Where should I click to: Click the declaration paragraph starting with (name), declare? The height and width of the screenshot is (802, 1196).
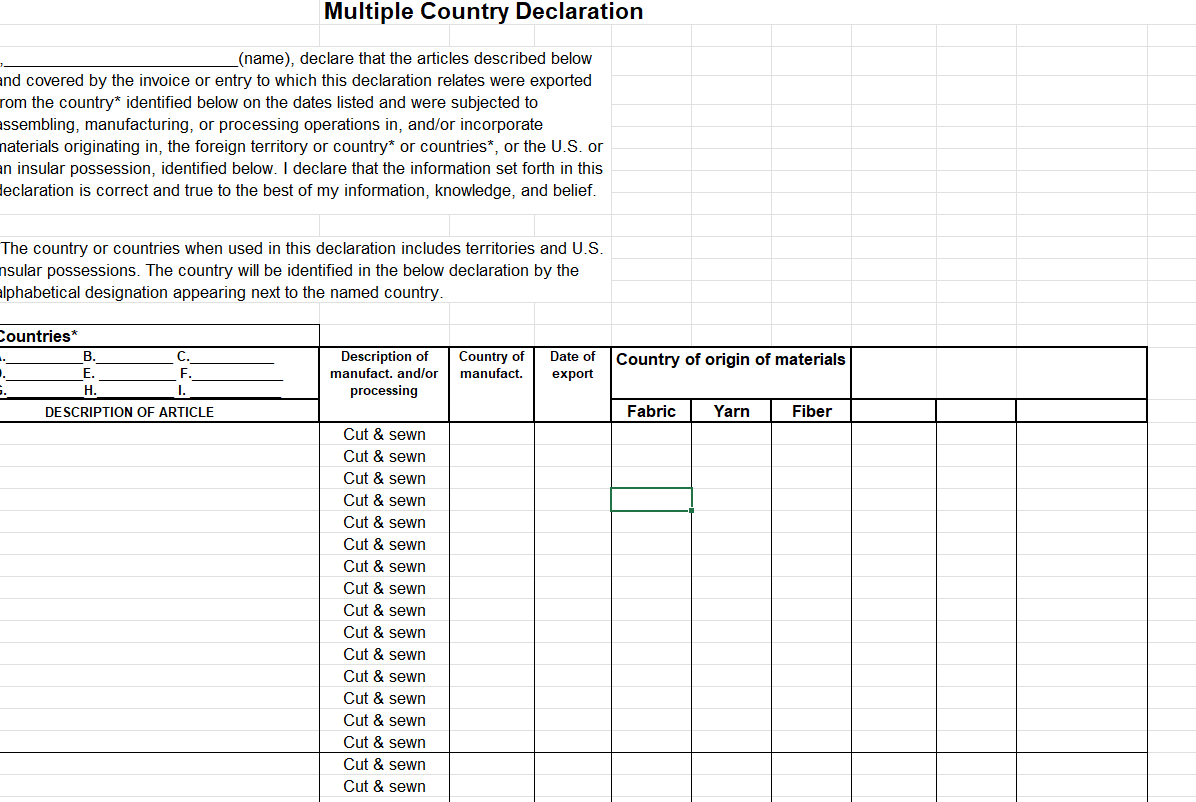300,124
